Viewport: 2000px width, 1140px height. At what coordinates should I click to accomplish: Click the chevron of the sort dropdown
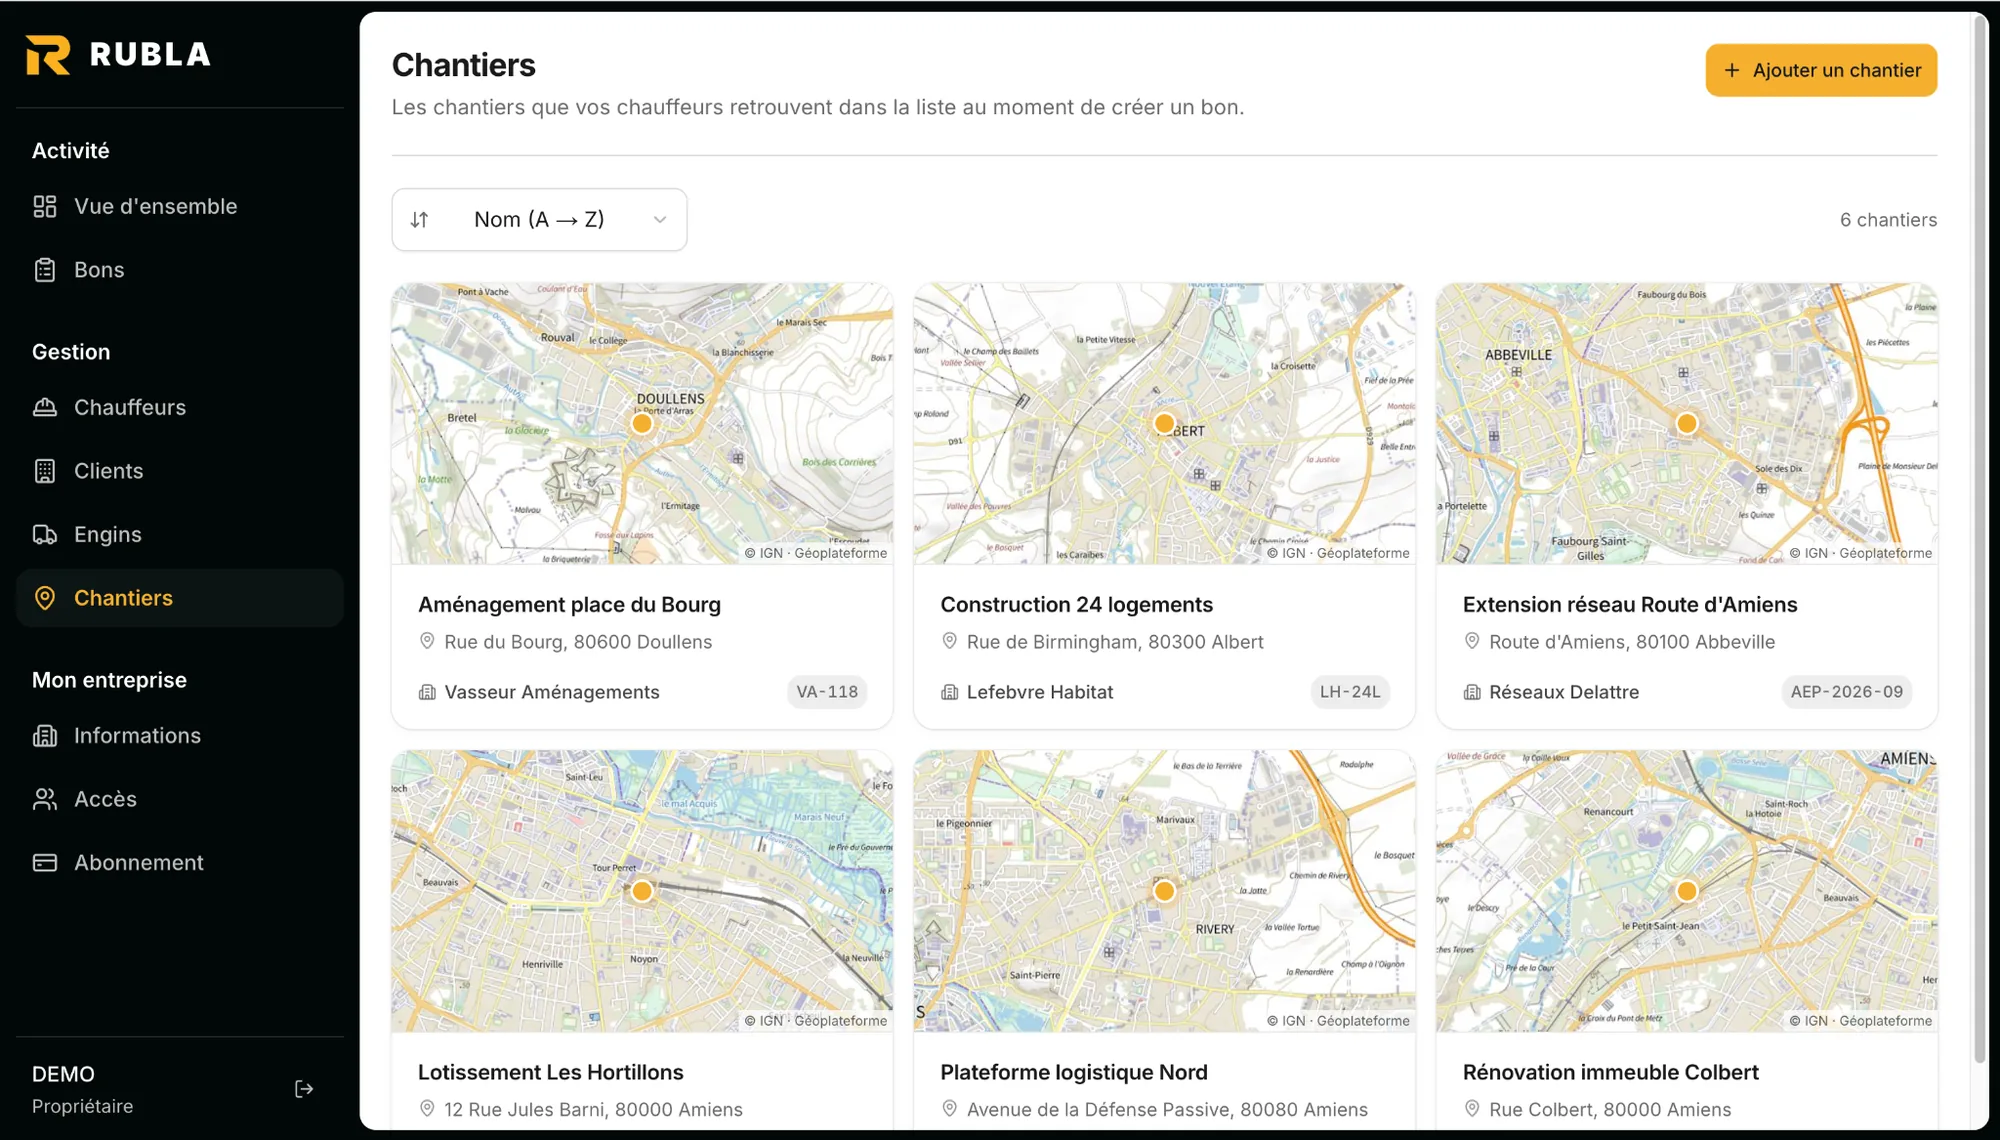660,219
